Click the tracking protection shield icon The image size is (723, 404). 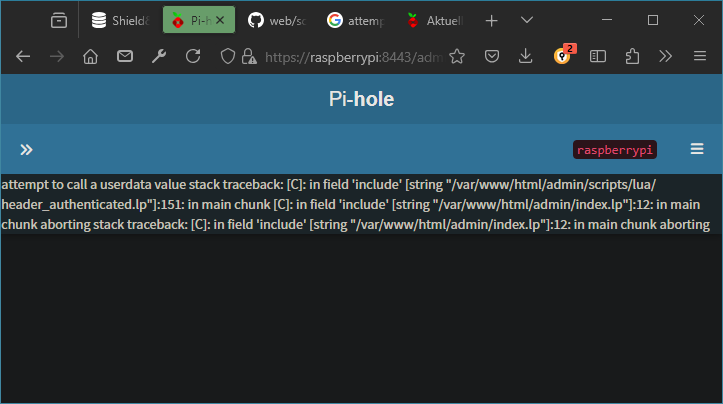click(x=227, y=57)
